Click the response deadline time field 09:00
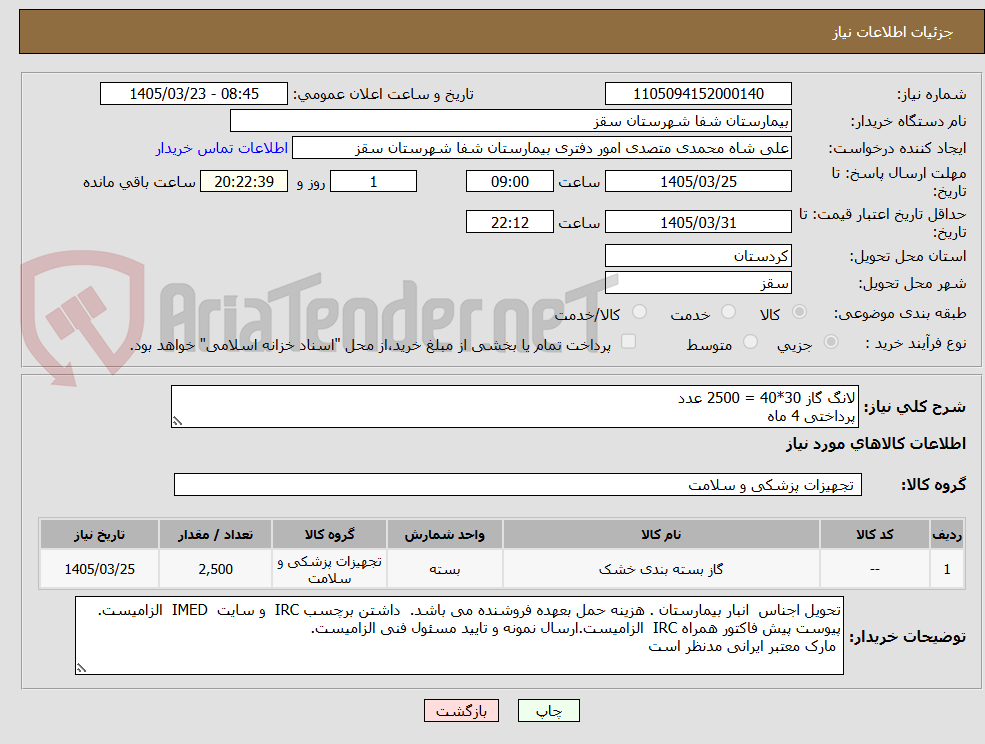 point(509,182)
